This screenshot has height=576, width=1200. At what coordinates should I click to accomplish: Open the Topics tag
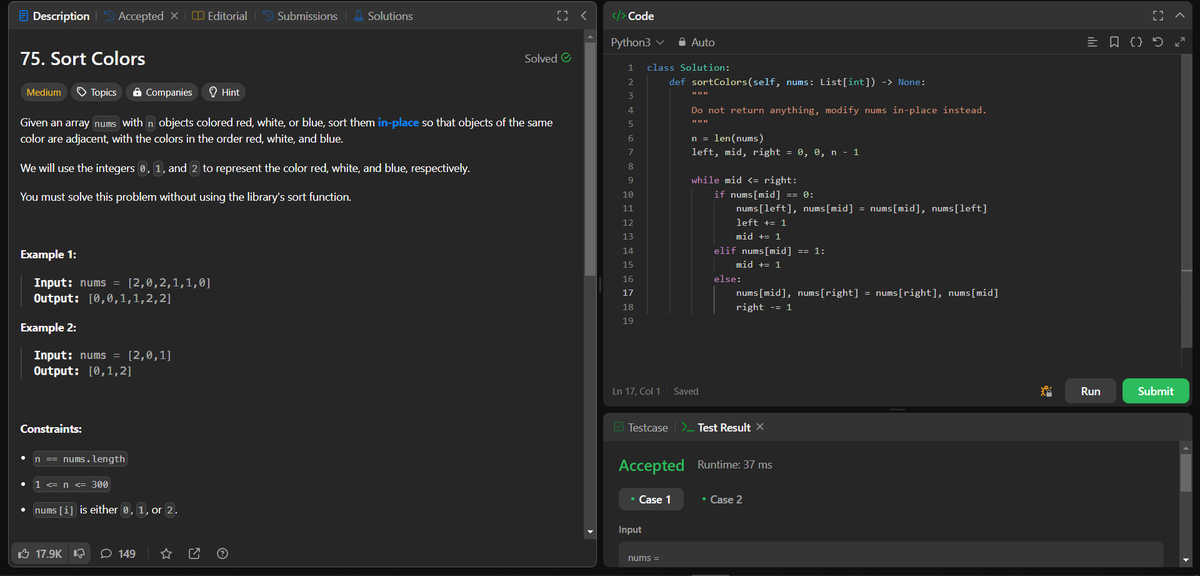[x=97, y=92]
